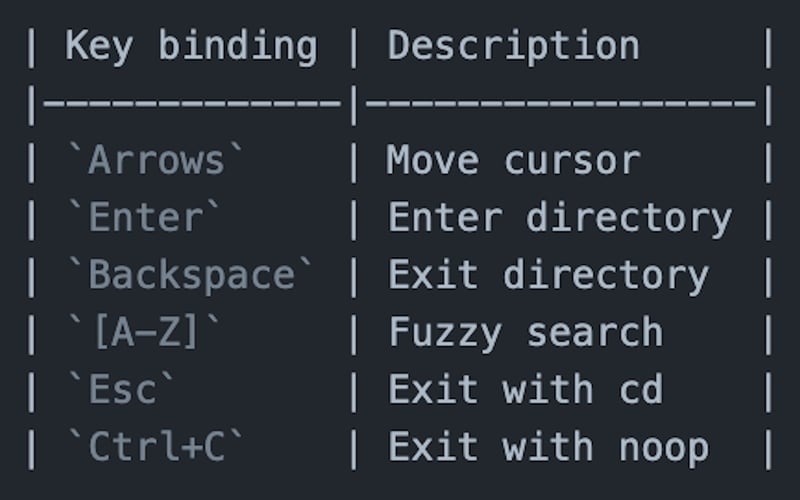
Task: Click the "Move cursor" description text
Action: point(513,160)
